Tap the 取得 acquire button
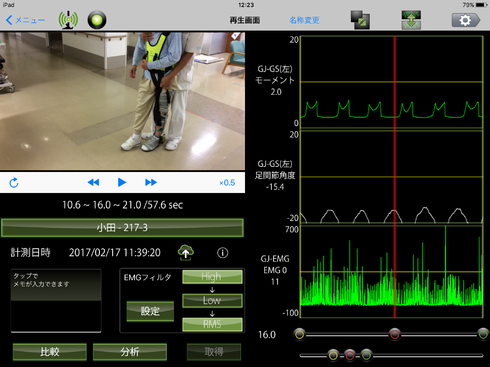 [x=214, y=352]
